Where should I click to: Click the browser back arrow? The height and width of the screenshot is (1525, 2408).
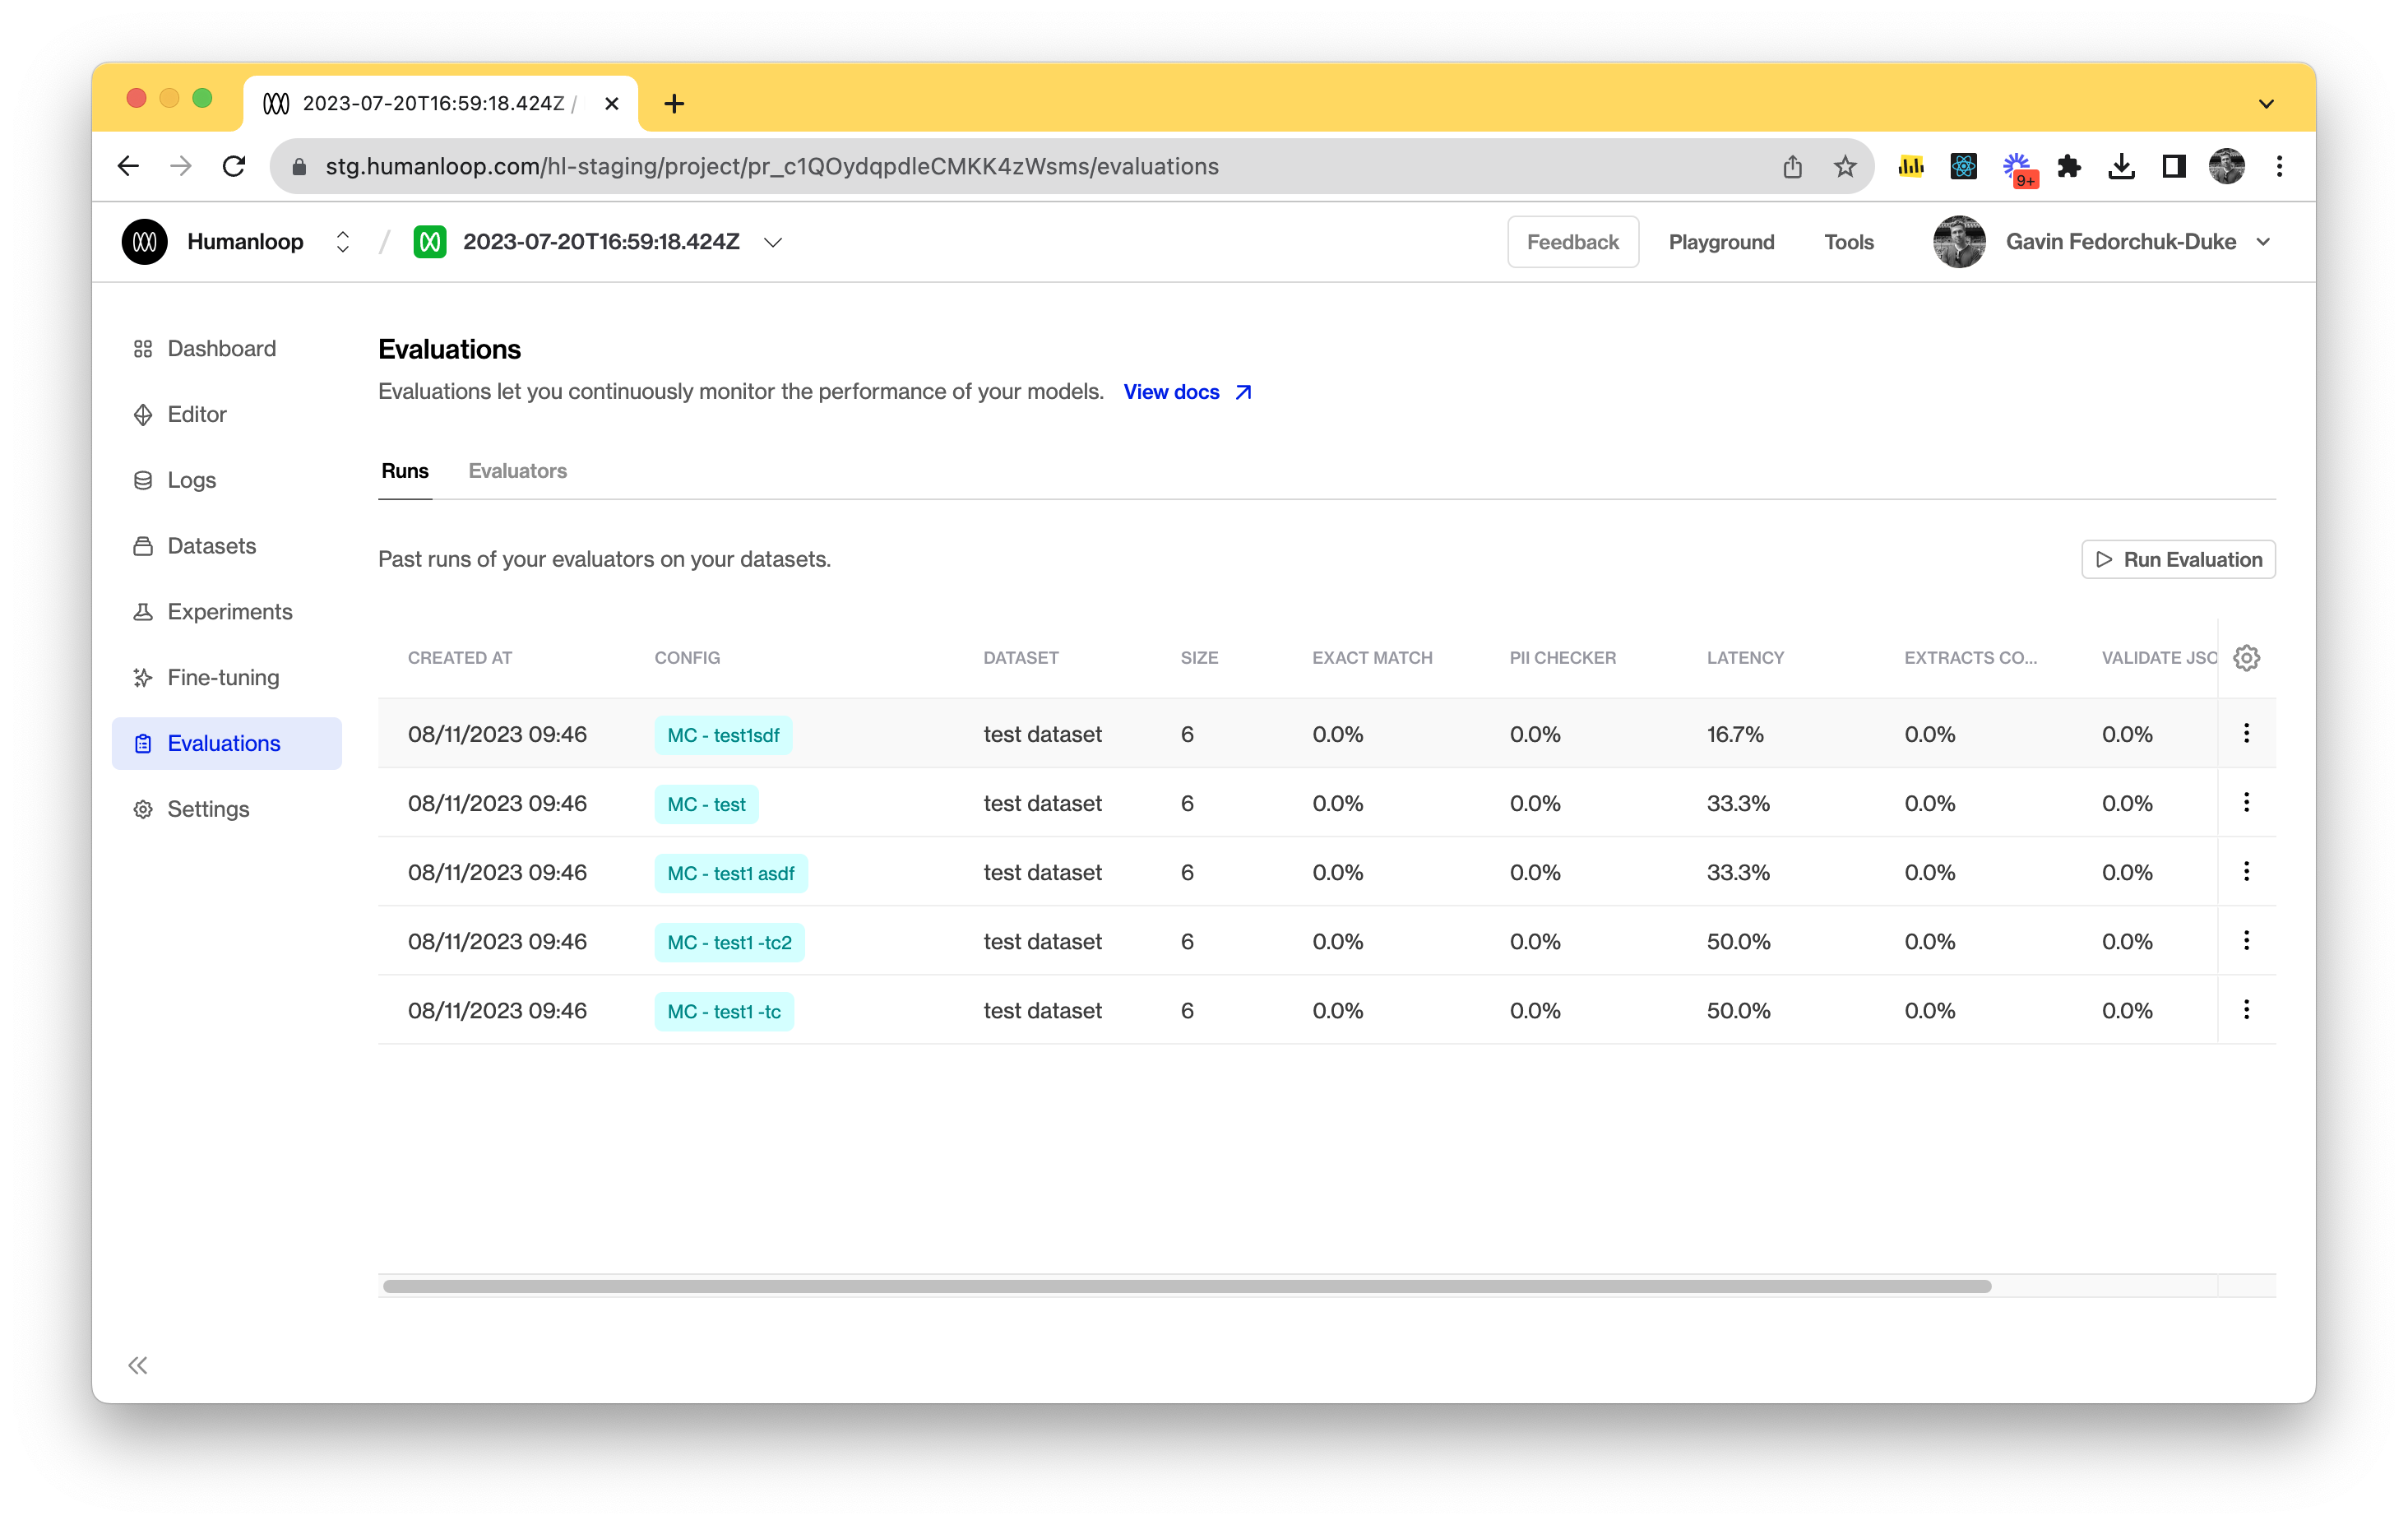click(x=128, y=166)
